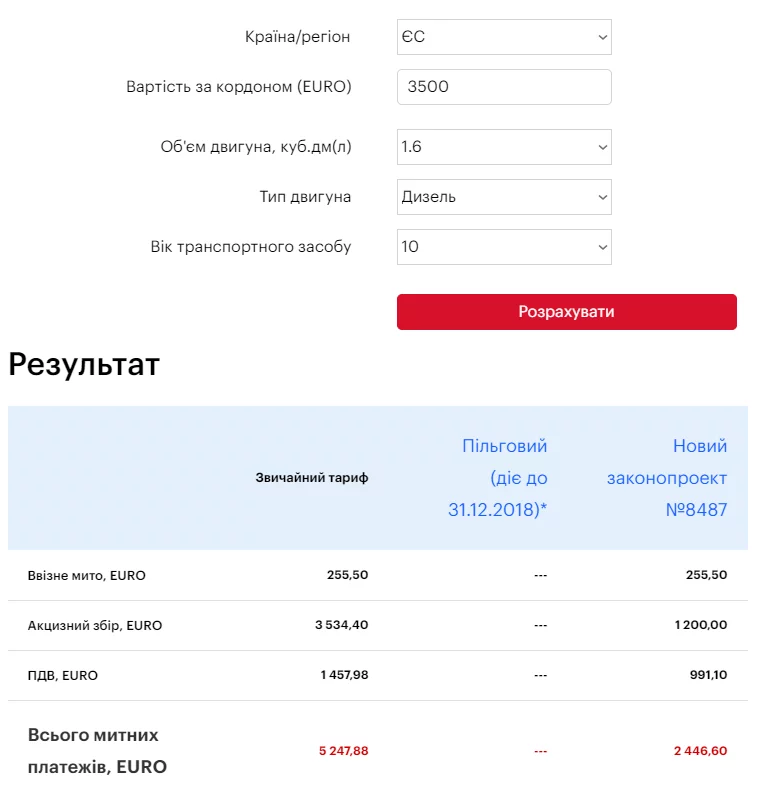Viewport: 761px width, 798px height.
Task: Click the Звичайний тариф column header
Action: (x=312, y=478)
